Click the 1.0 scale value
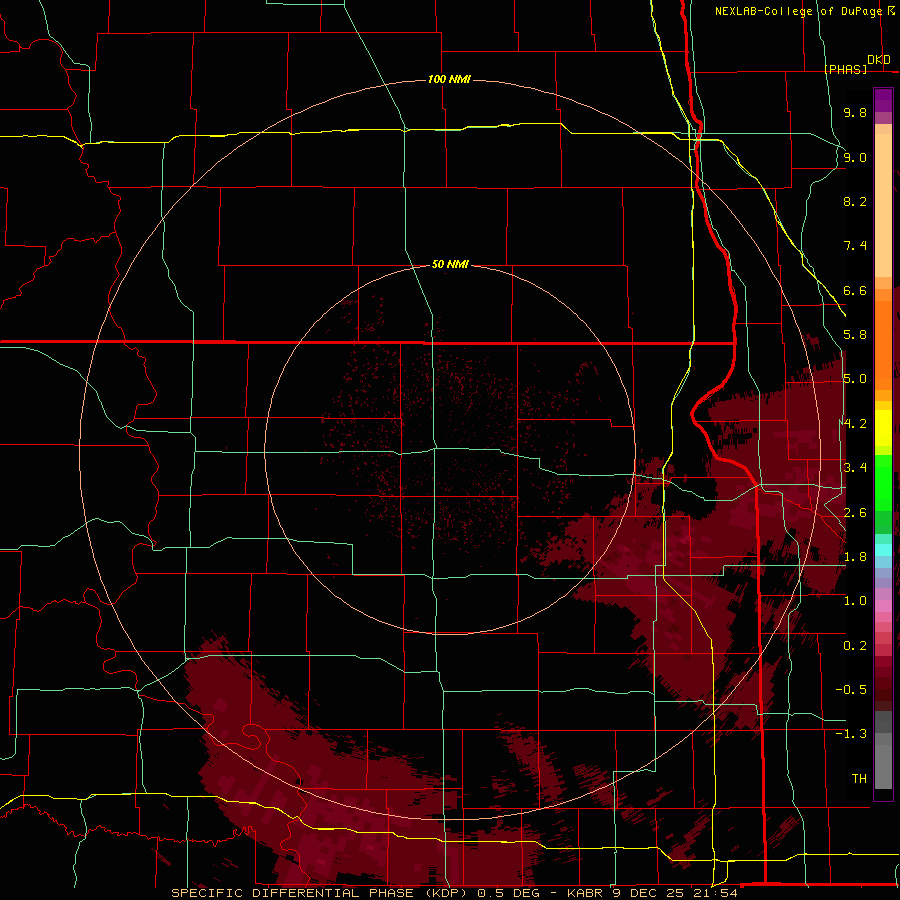 (x=855, y=601)
